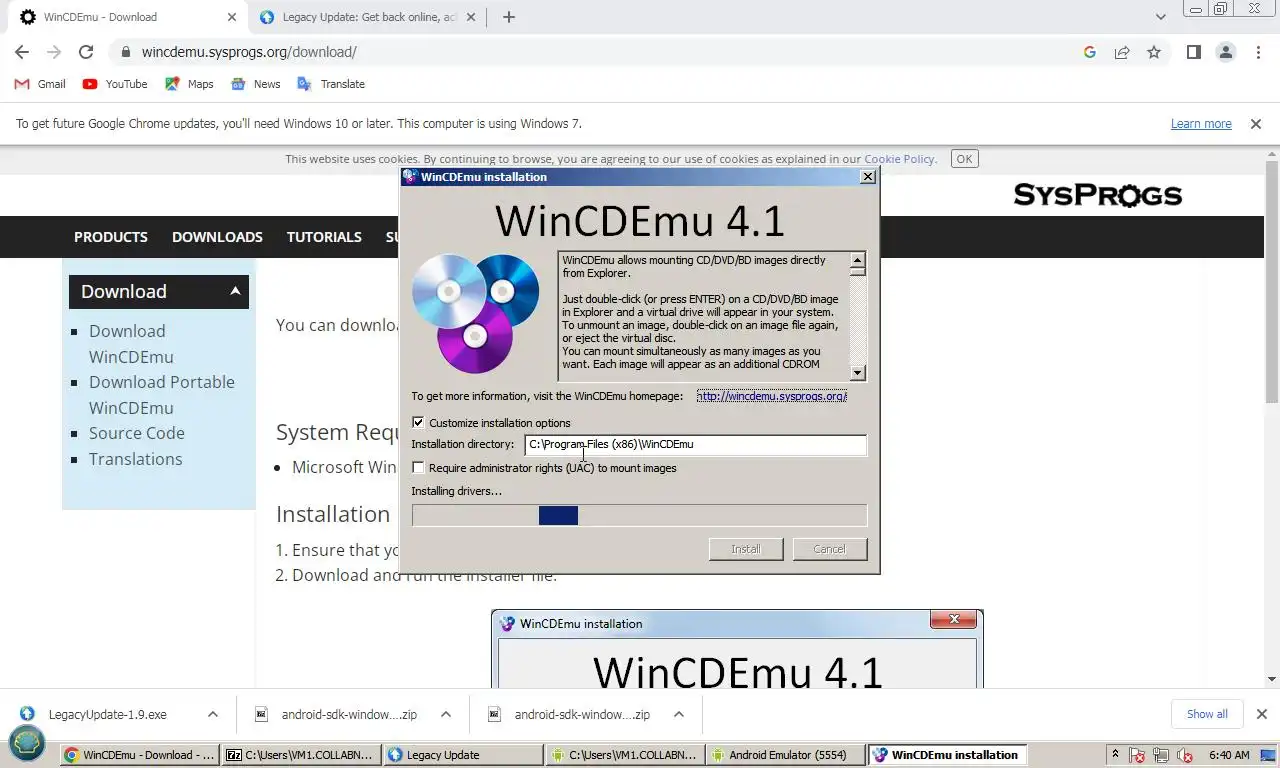
Task: Open the tab search chevron
Action: point(1160,17)
